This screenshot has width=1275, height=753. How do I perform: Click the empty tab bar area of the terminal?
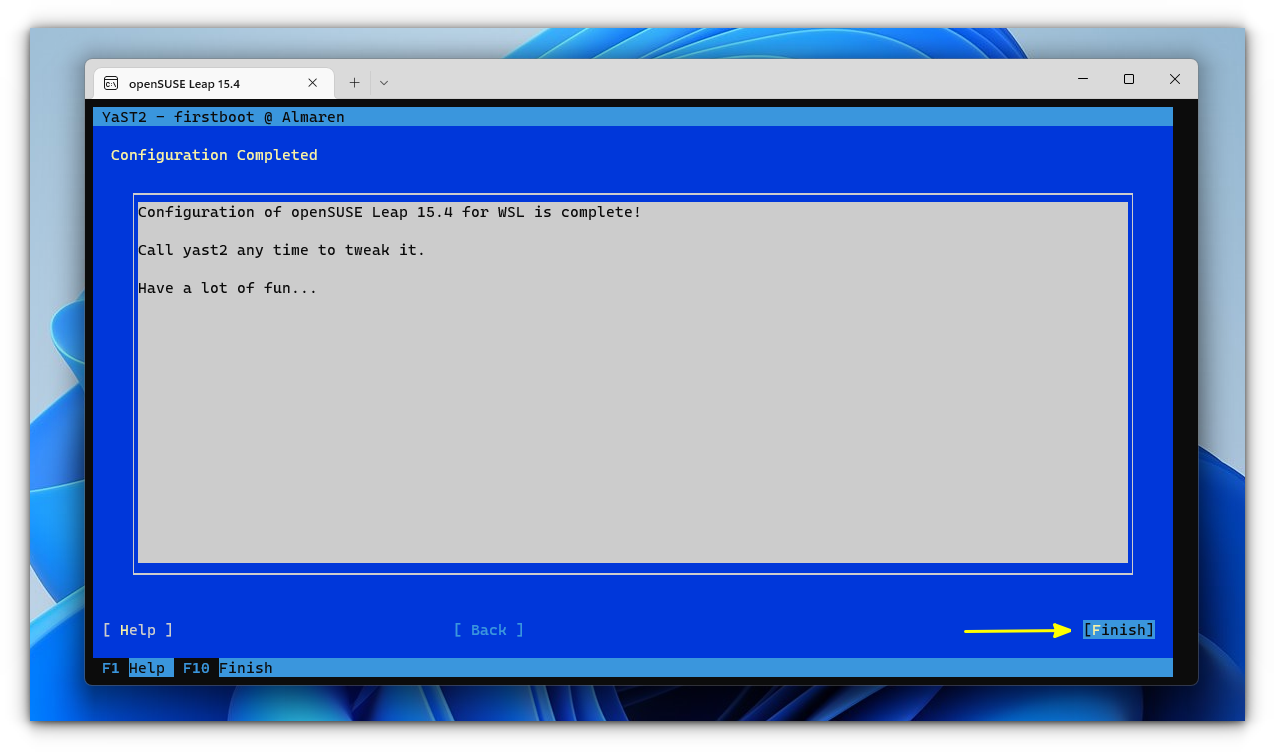(700, 80)
